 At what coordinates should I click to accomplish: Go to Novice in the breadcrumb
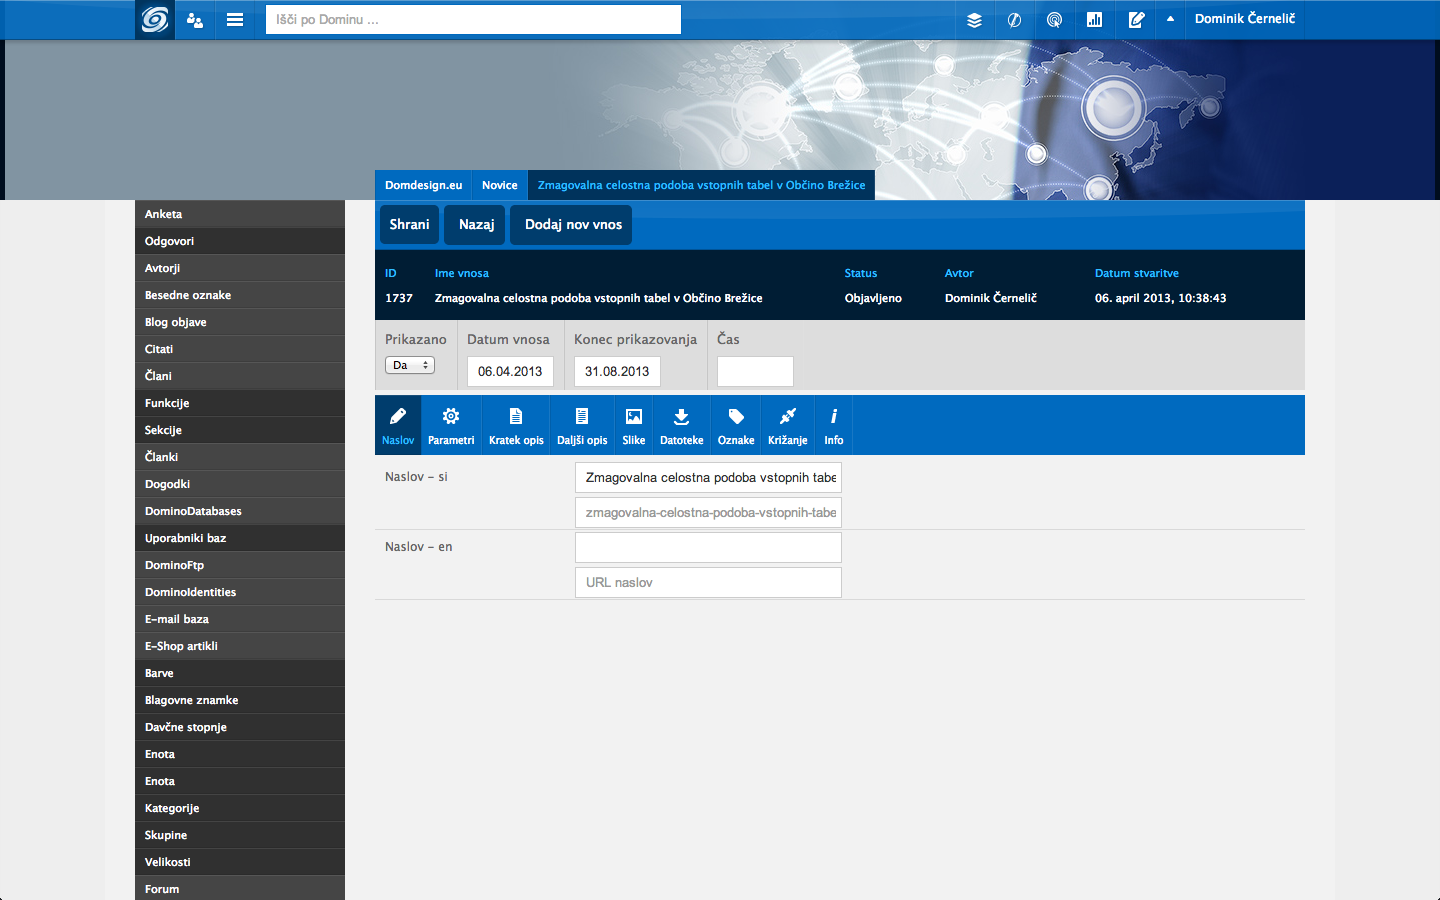coord(499,185)
